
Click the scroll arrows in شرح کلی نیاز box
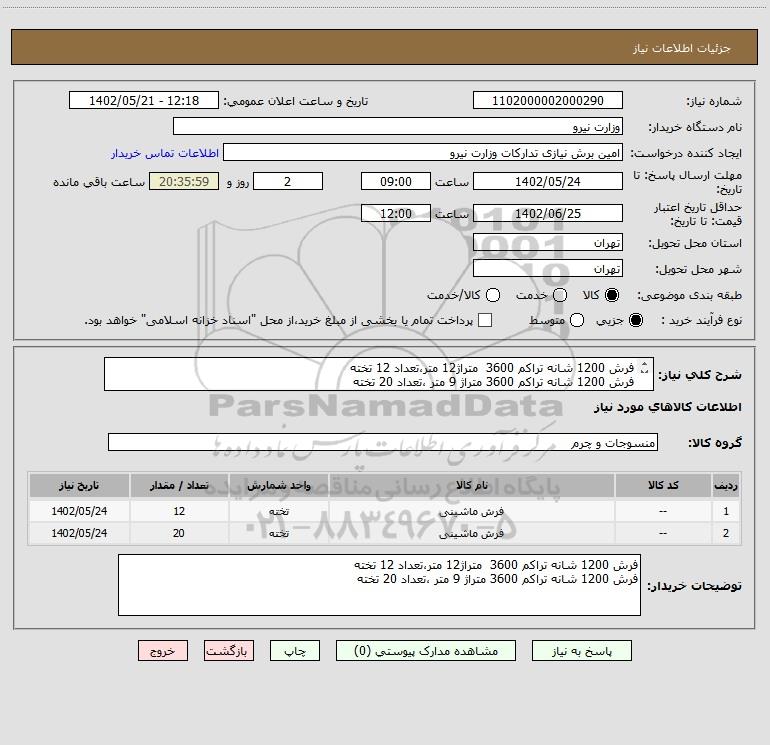tap(645, 367)
